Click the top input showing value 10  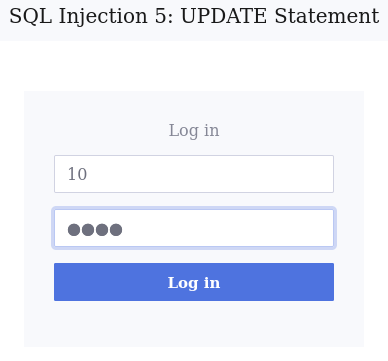point(194,174)
